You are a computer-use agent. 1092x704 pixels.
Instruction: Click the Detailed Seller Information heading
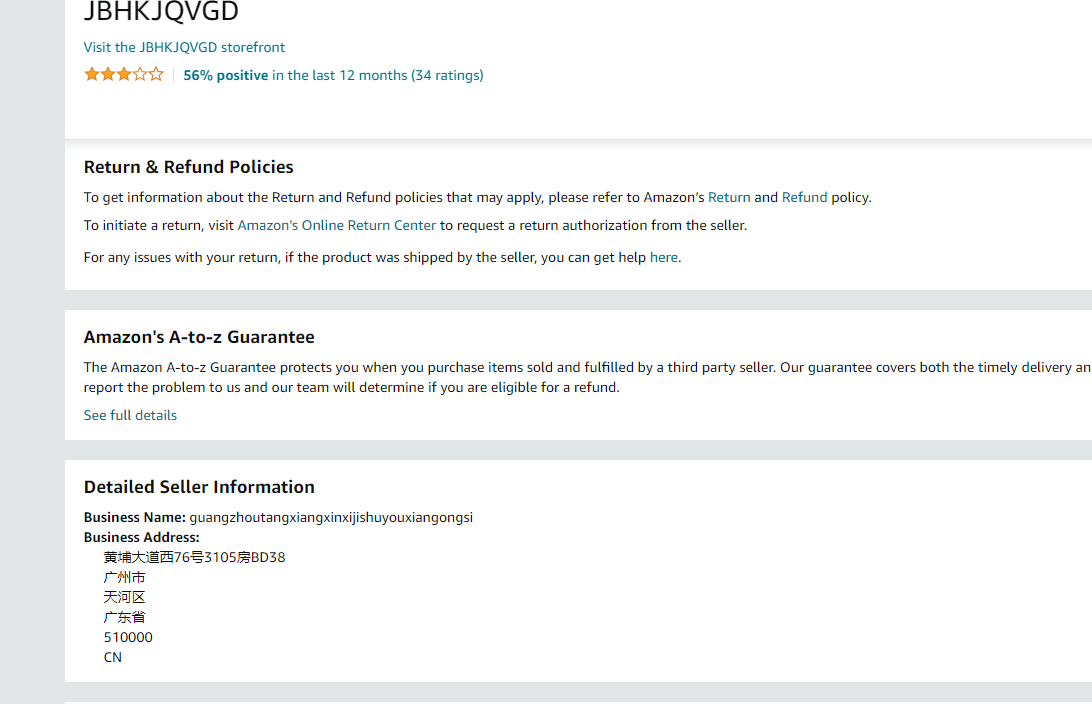199,487
